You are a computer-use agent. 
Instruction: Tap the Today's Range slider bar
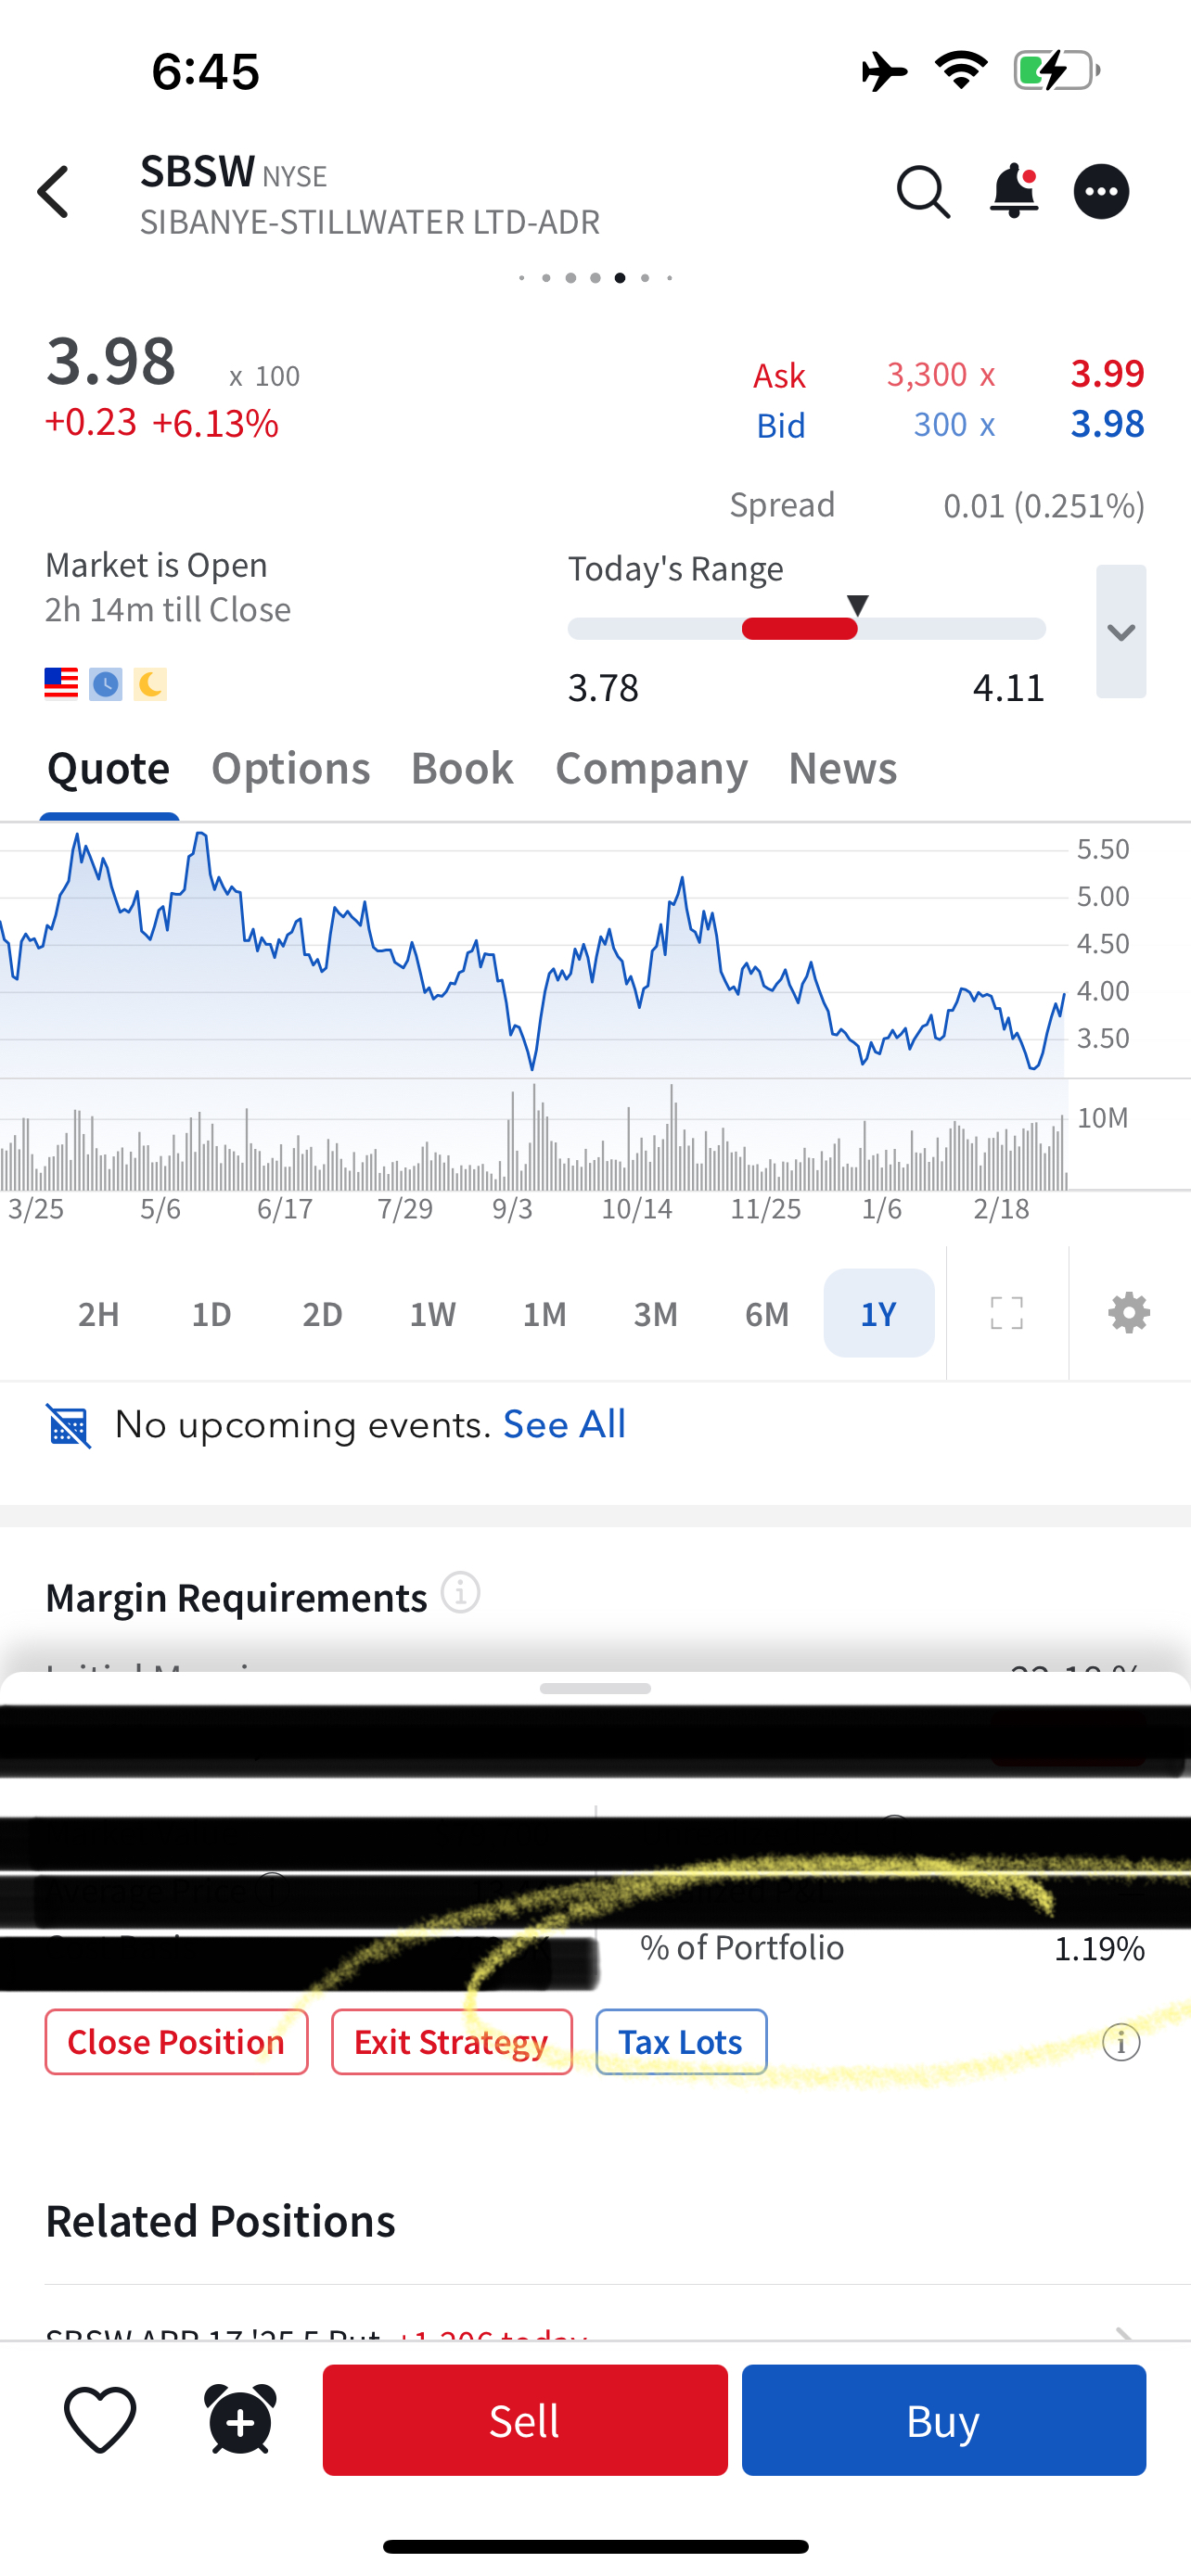(x=806, y=629)
